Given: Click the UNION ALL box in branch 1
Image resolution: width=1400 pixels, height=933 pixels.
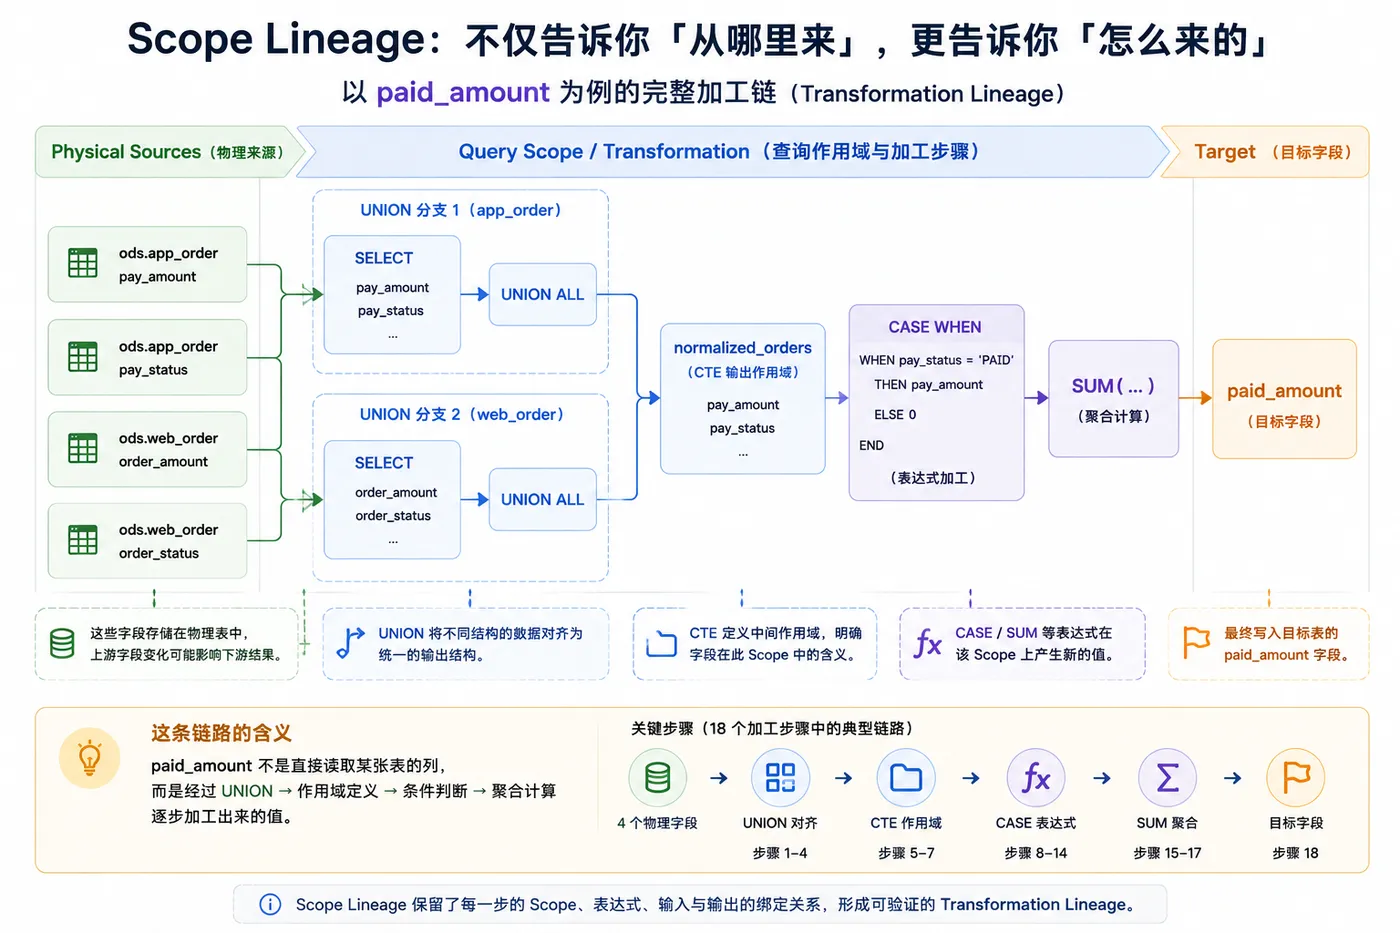Looking at the screenshot, I should [542, 294].
